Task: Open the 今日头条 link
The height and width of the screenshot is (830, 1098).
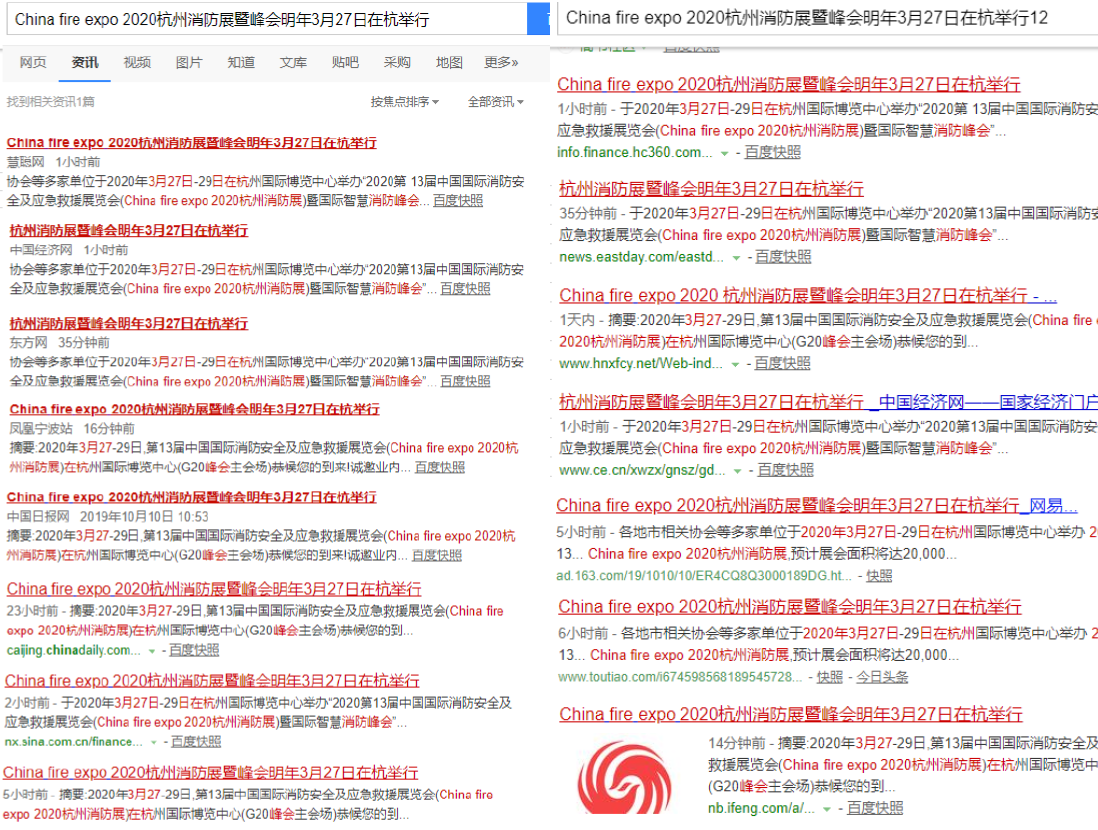Action: pyautogui.click(x=883, y=676)
